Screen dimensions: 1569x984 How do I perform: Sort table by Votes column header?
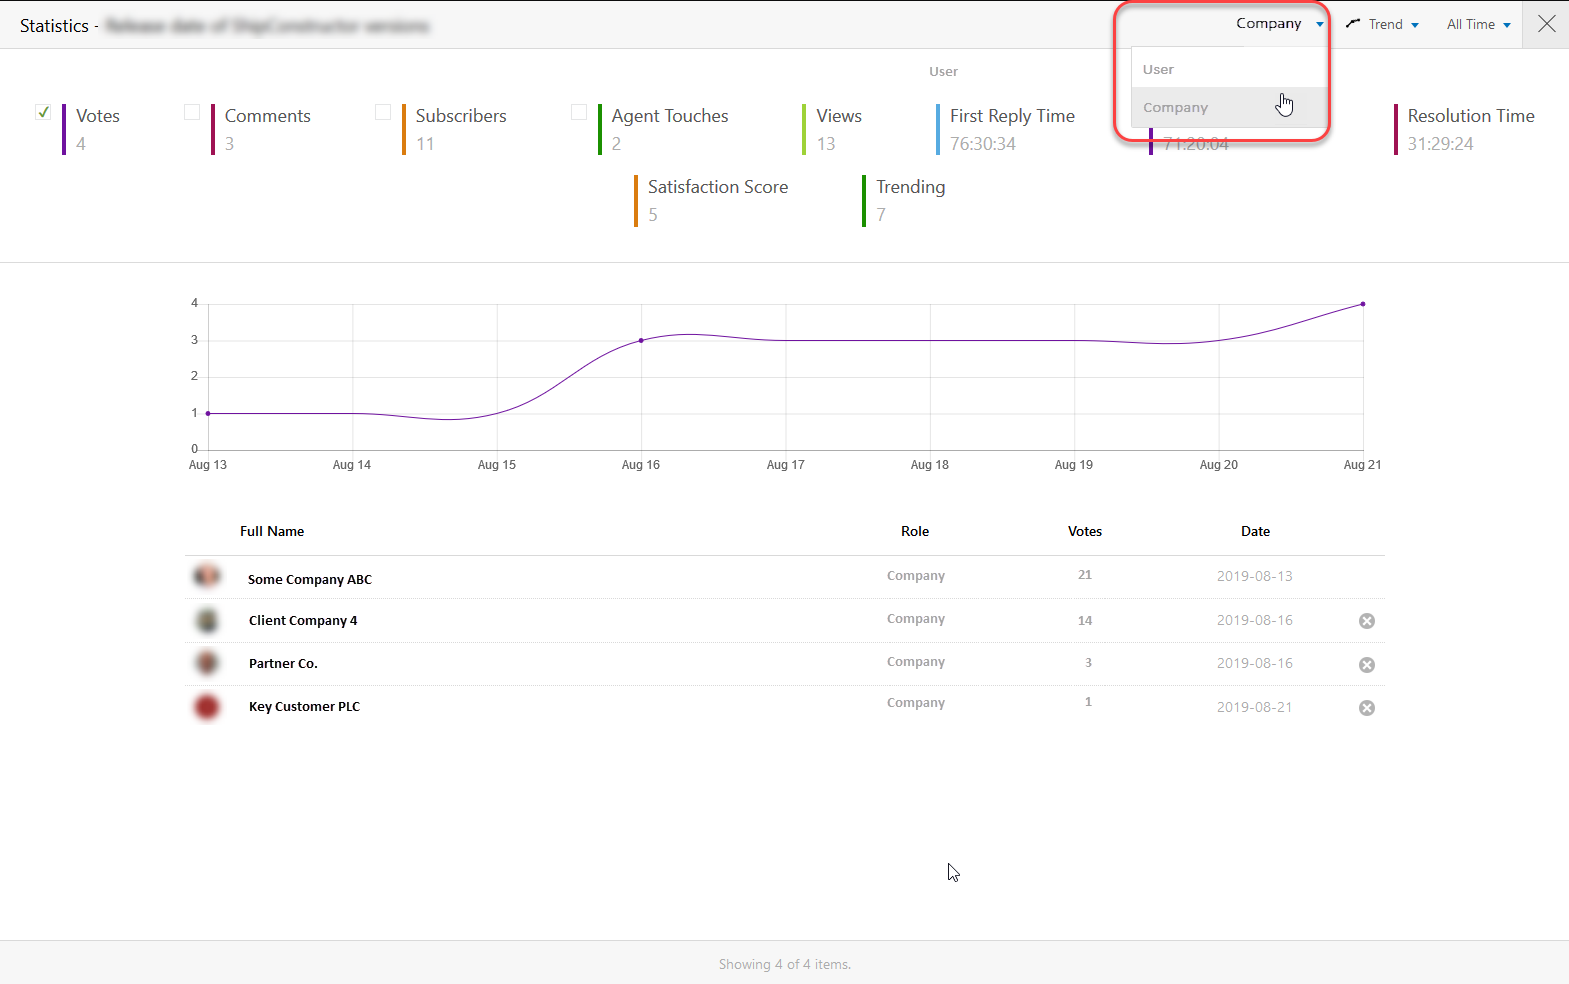point(1084,532)
